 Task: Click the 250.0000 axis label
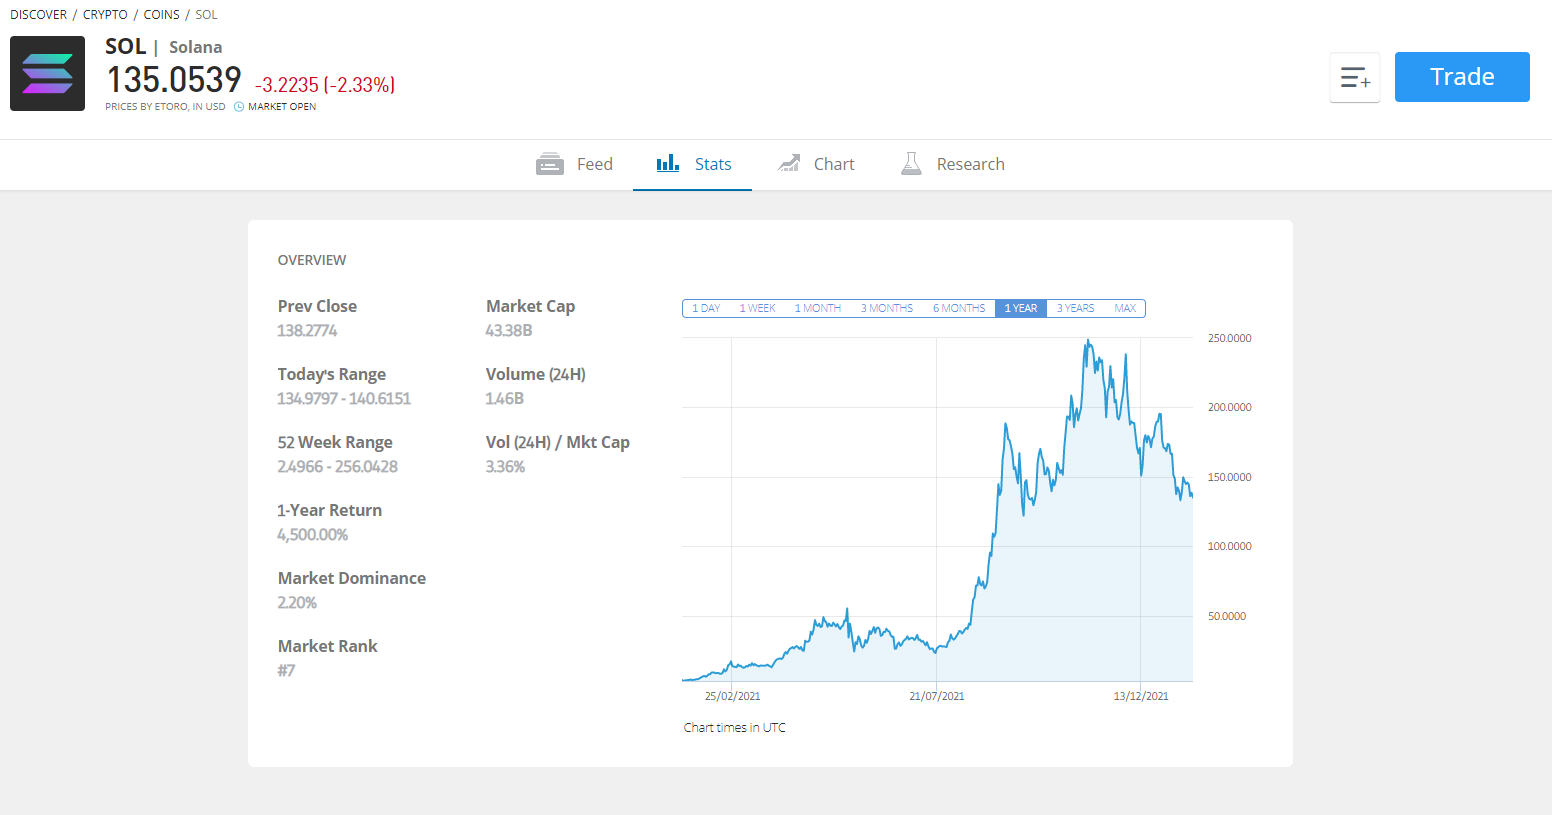tap(1229, 338)
